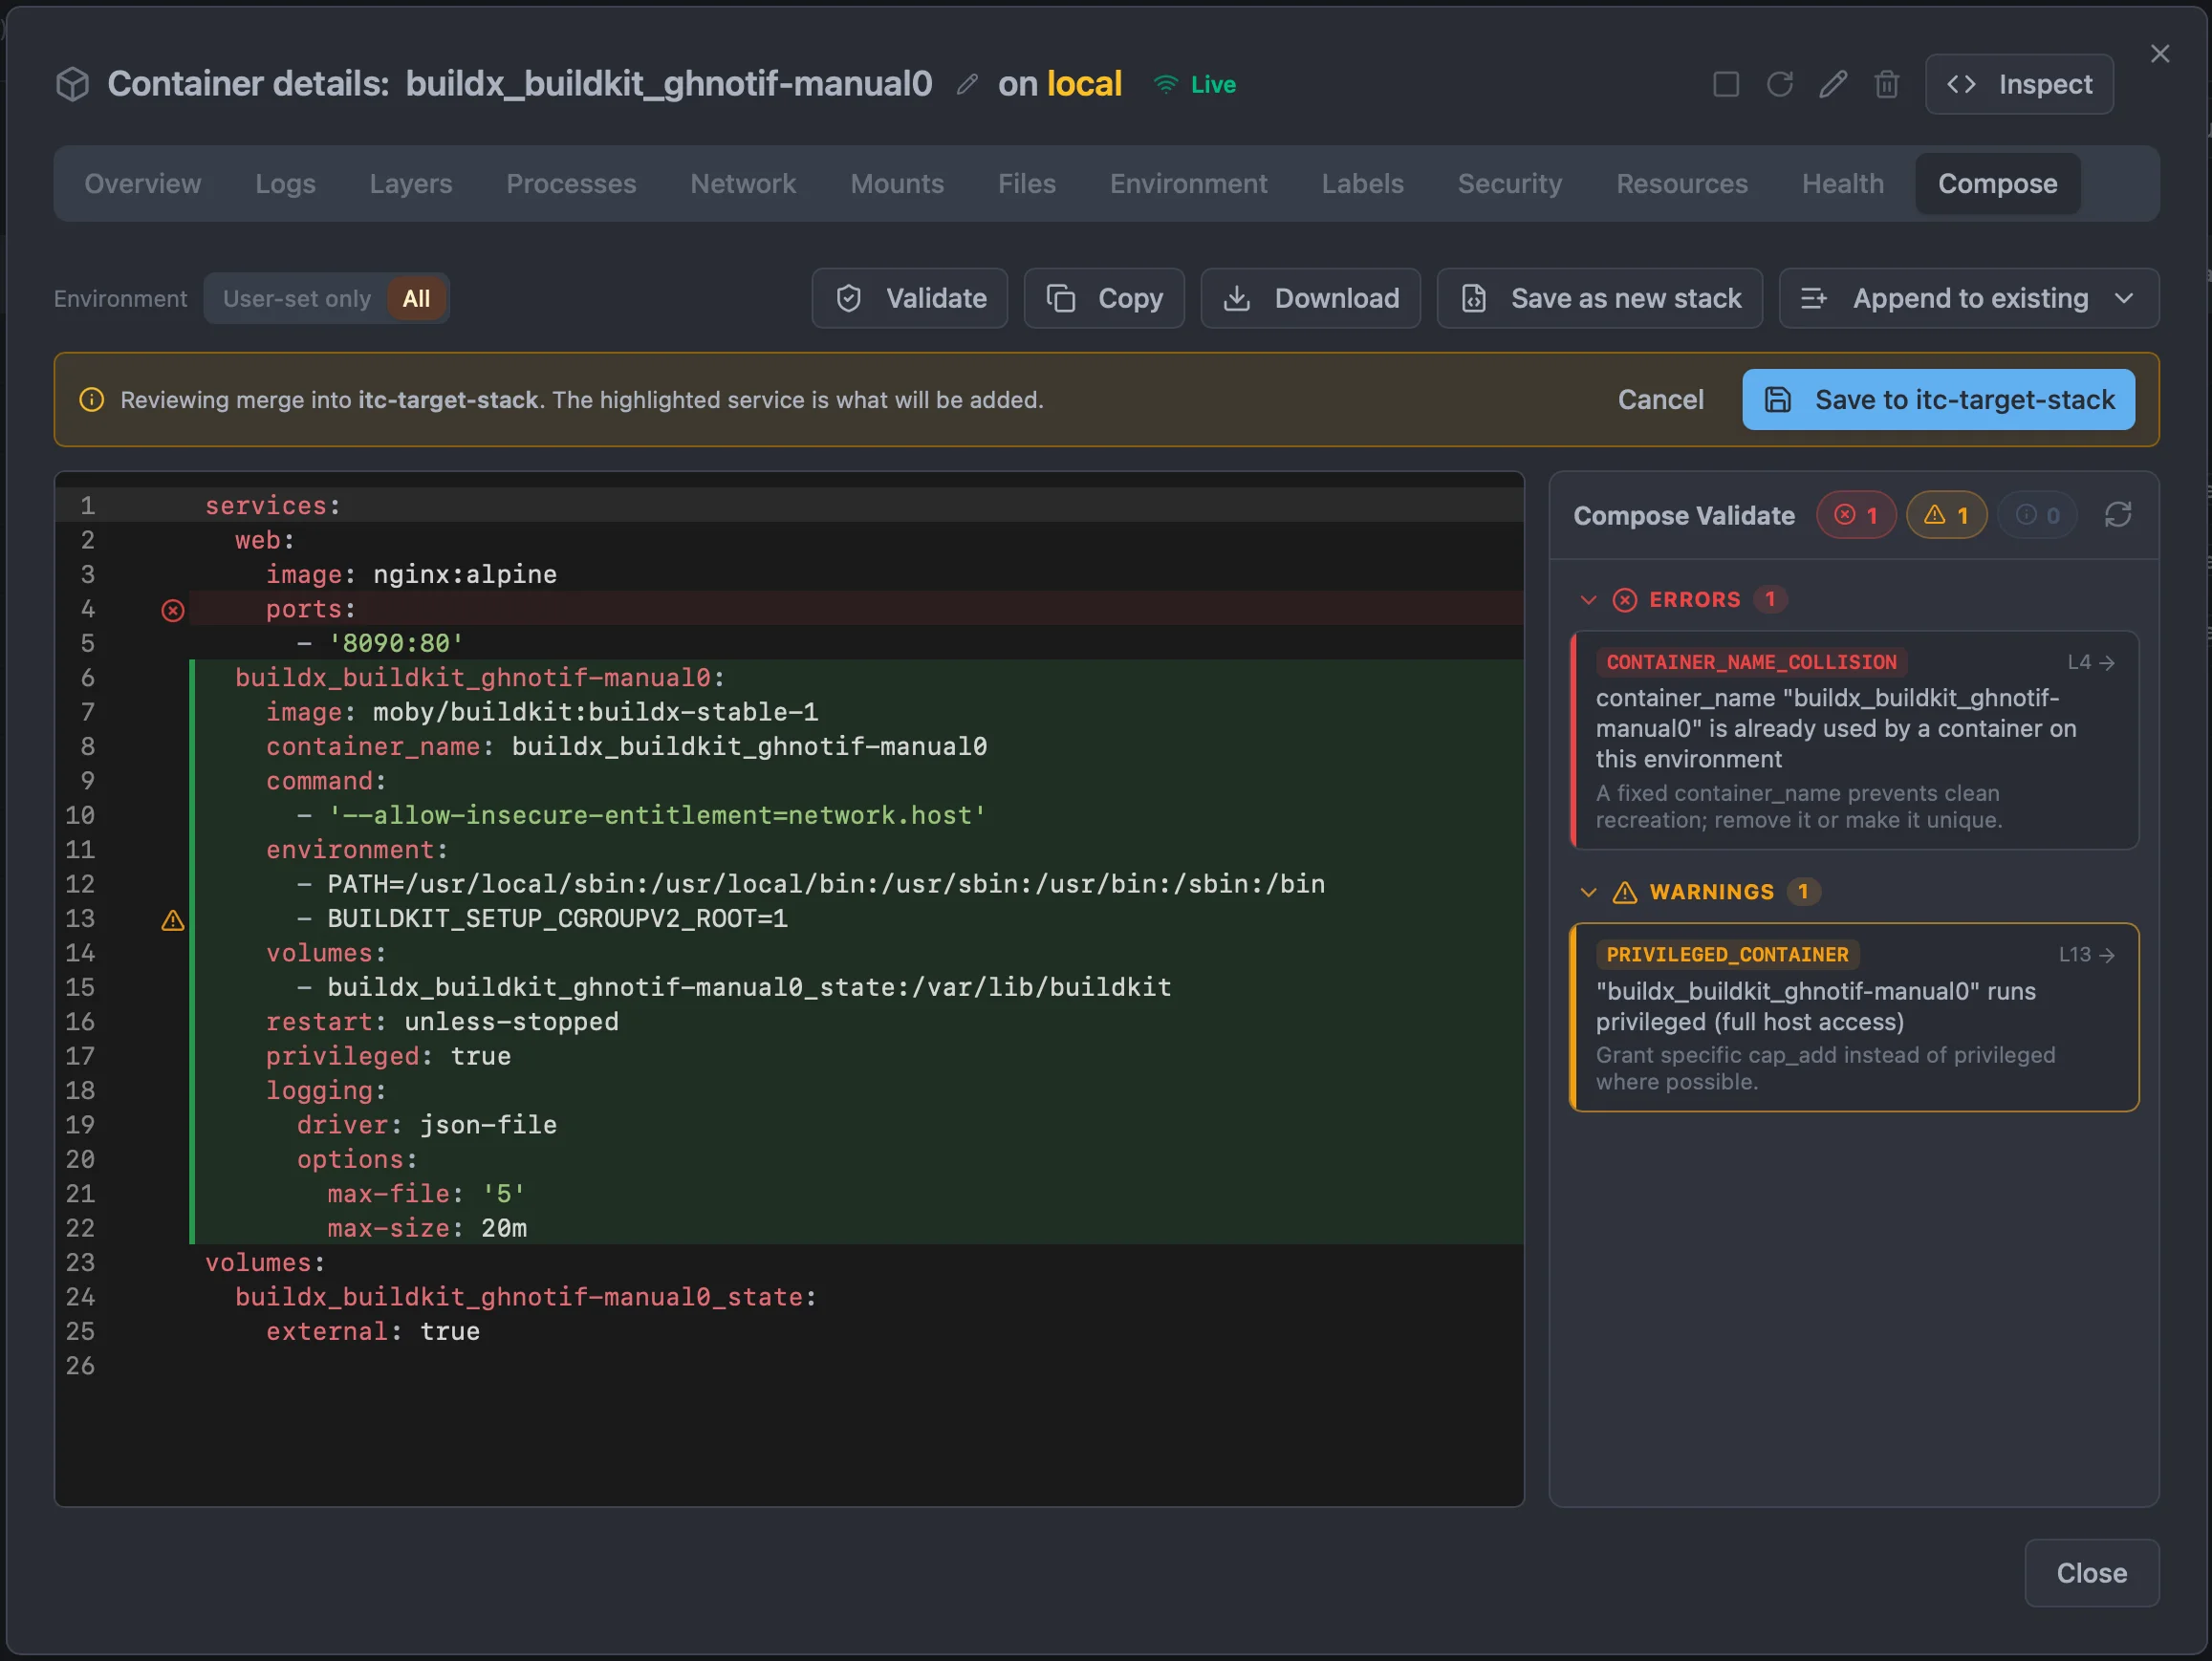Click Save as new stack
This screenshot has width=2212, height=1661.
[1600, 298]
